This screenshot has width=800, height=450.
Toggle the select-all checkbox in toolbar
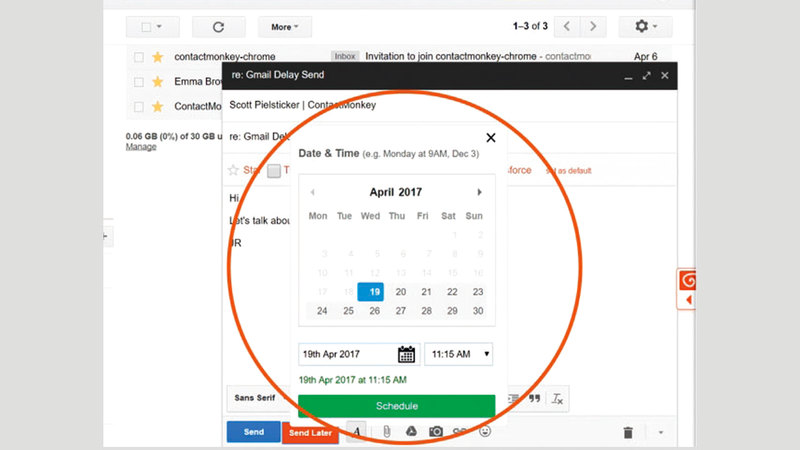click(x=146, y=27)
